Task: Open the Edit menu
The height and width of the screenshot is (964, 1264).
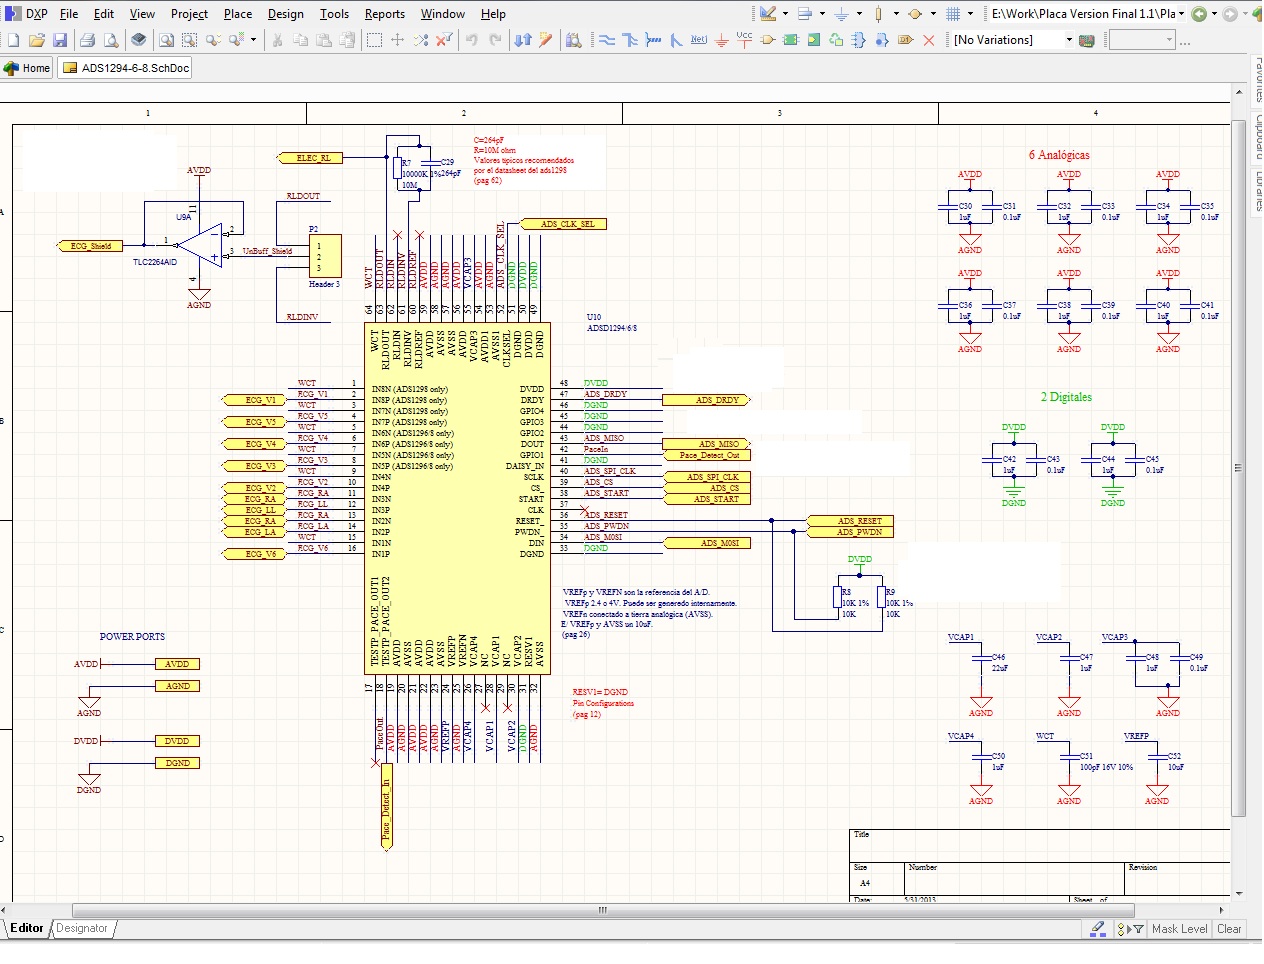Action: tap(104, 14)
